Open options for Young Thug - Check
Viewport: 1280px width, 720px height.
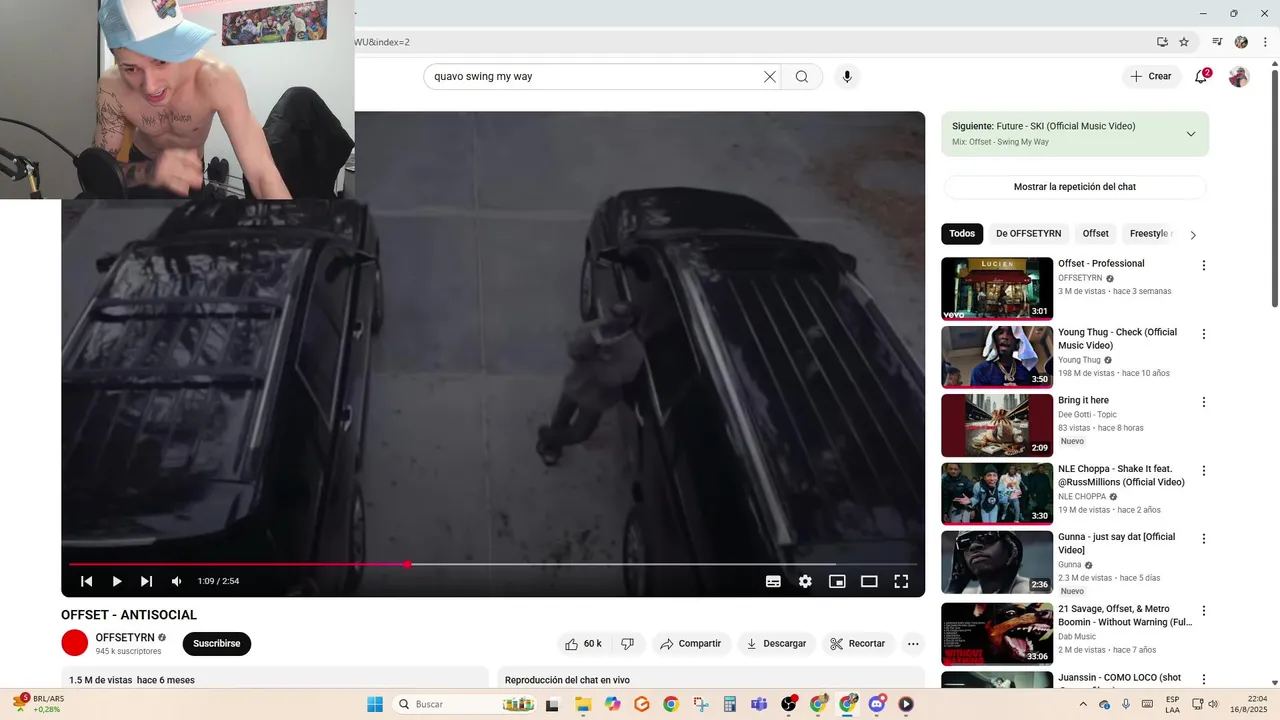(1204, 334)
